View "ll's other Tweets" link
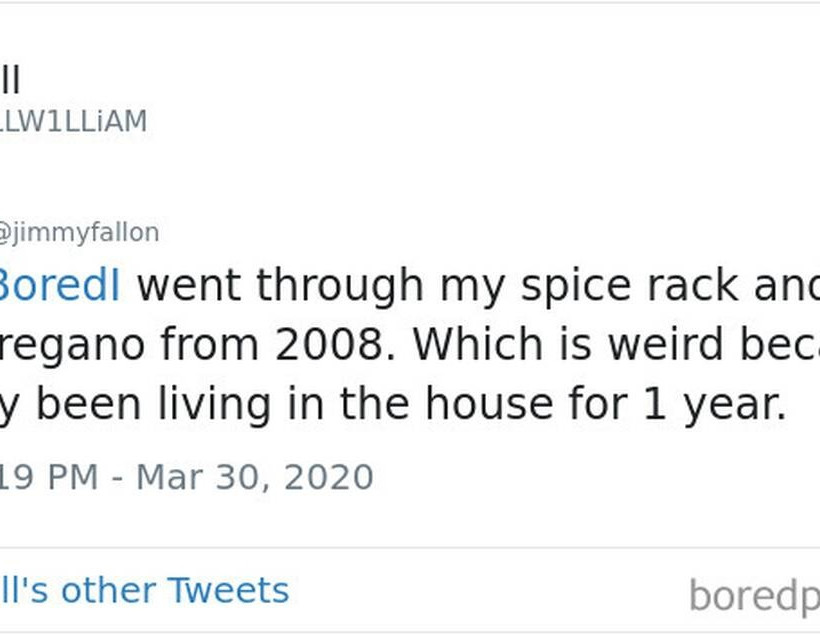The height and width of the screenshot is (635, 820). (144, 590)
